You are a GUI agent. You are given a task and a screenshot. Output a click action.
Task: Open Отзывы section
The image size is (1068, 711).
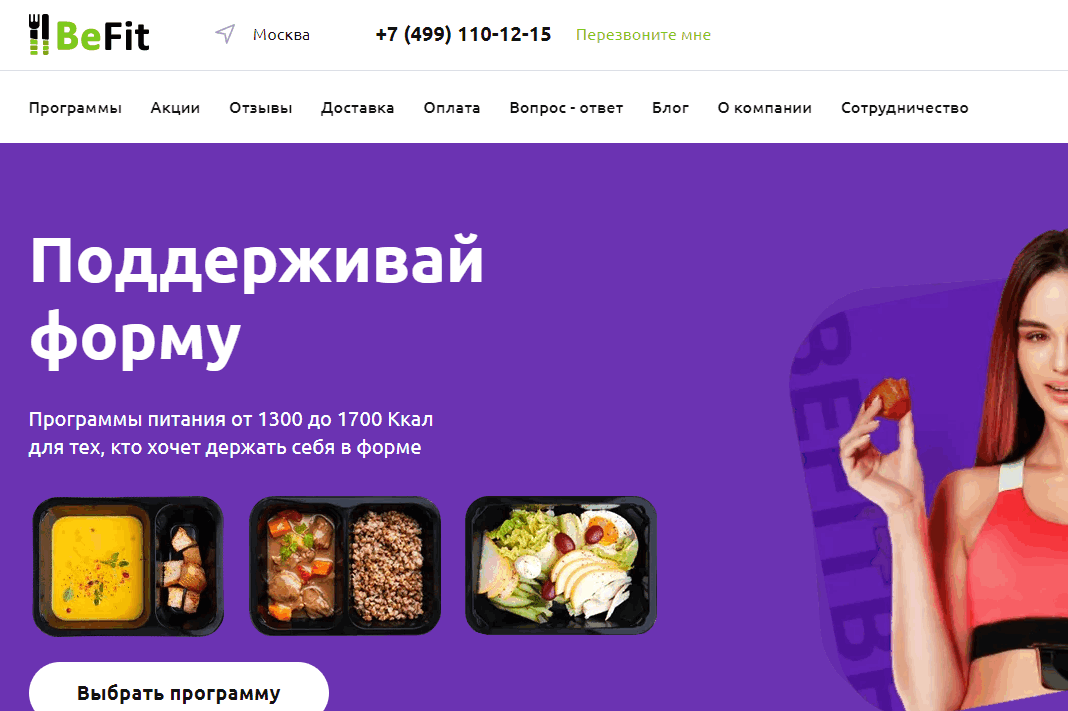261,108
